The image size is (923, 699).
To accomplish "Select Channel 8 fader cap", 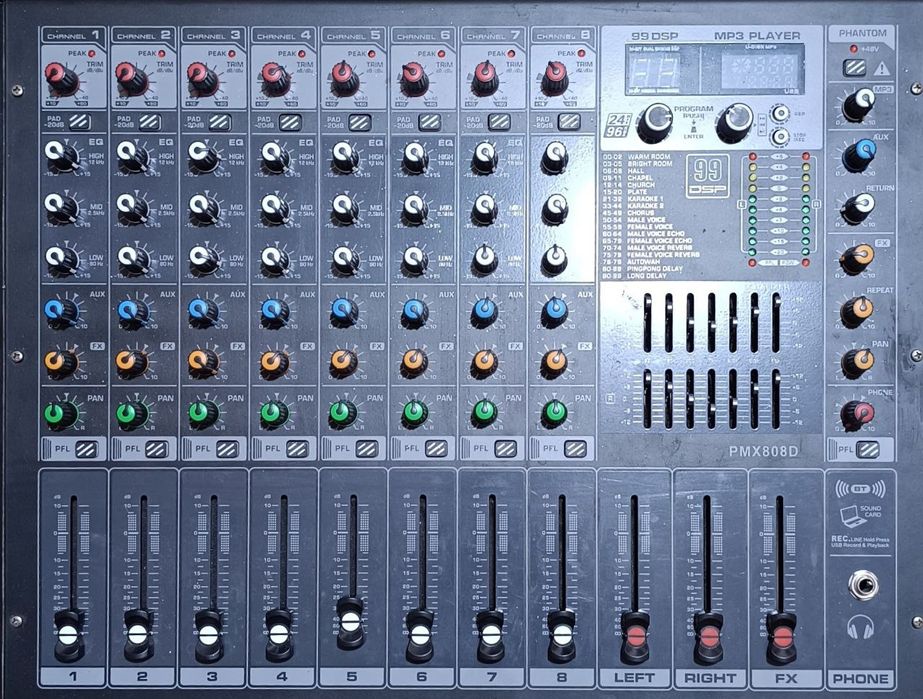I will coord(563,636).
